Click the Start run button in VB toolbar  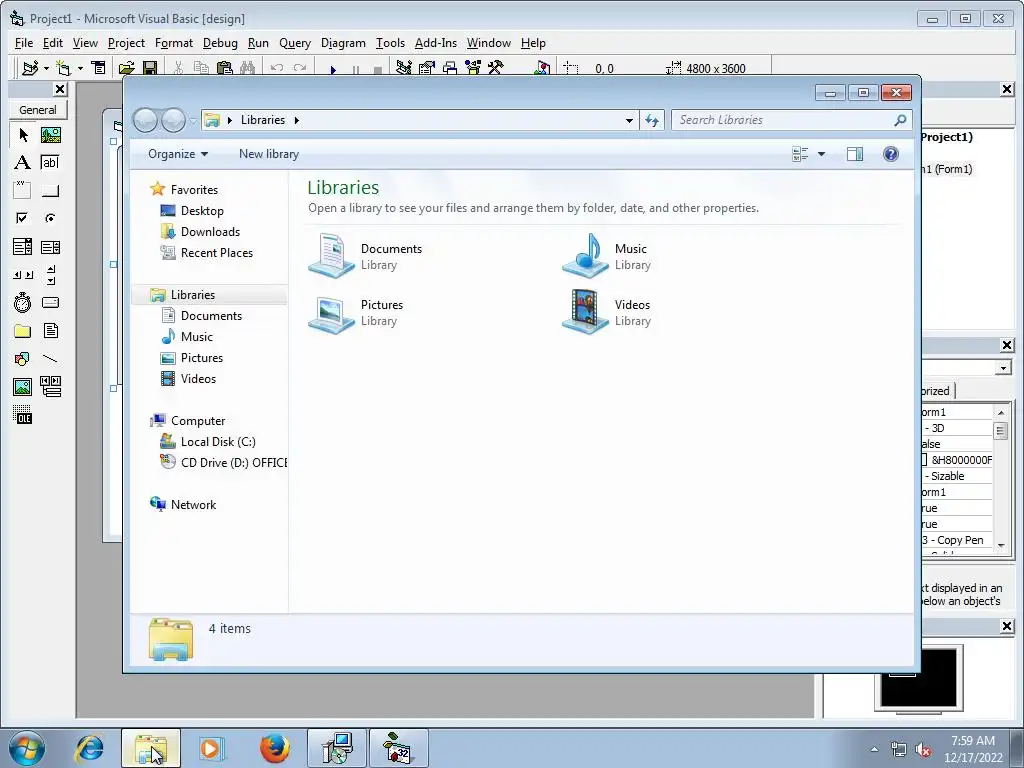pyautogui.click(x=333, y=69)
